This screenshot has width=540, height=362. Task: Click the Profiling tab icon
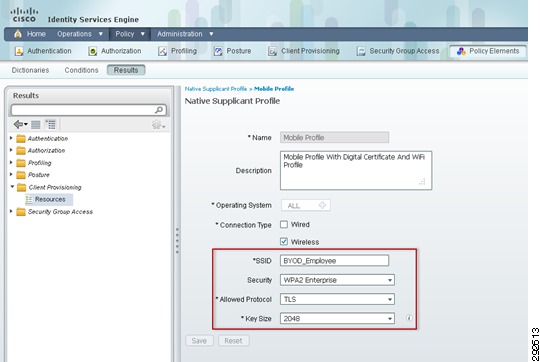[162, 51]
